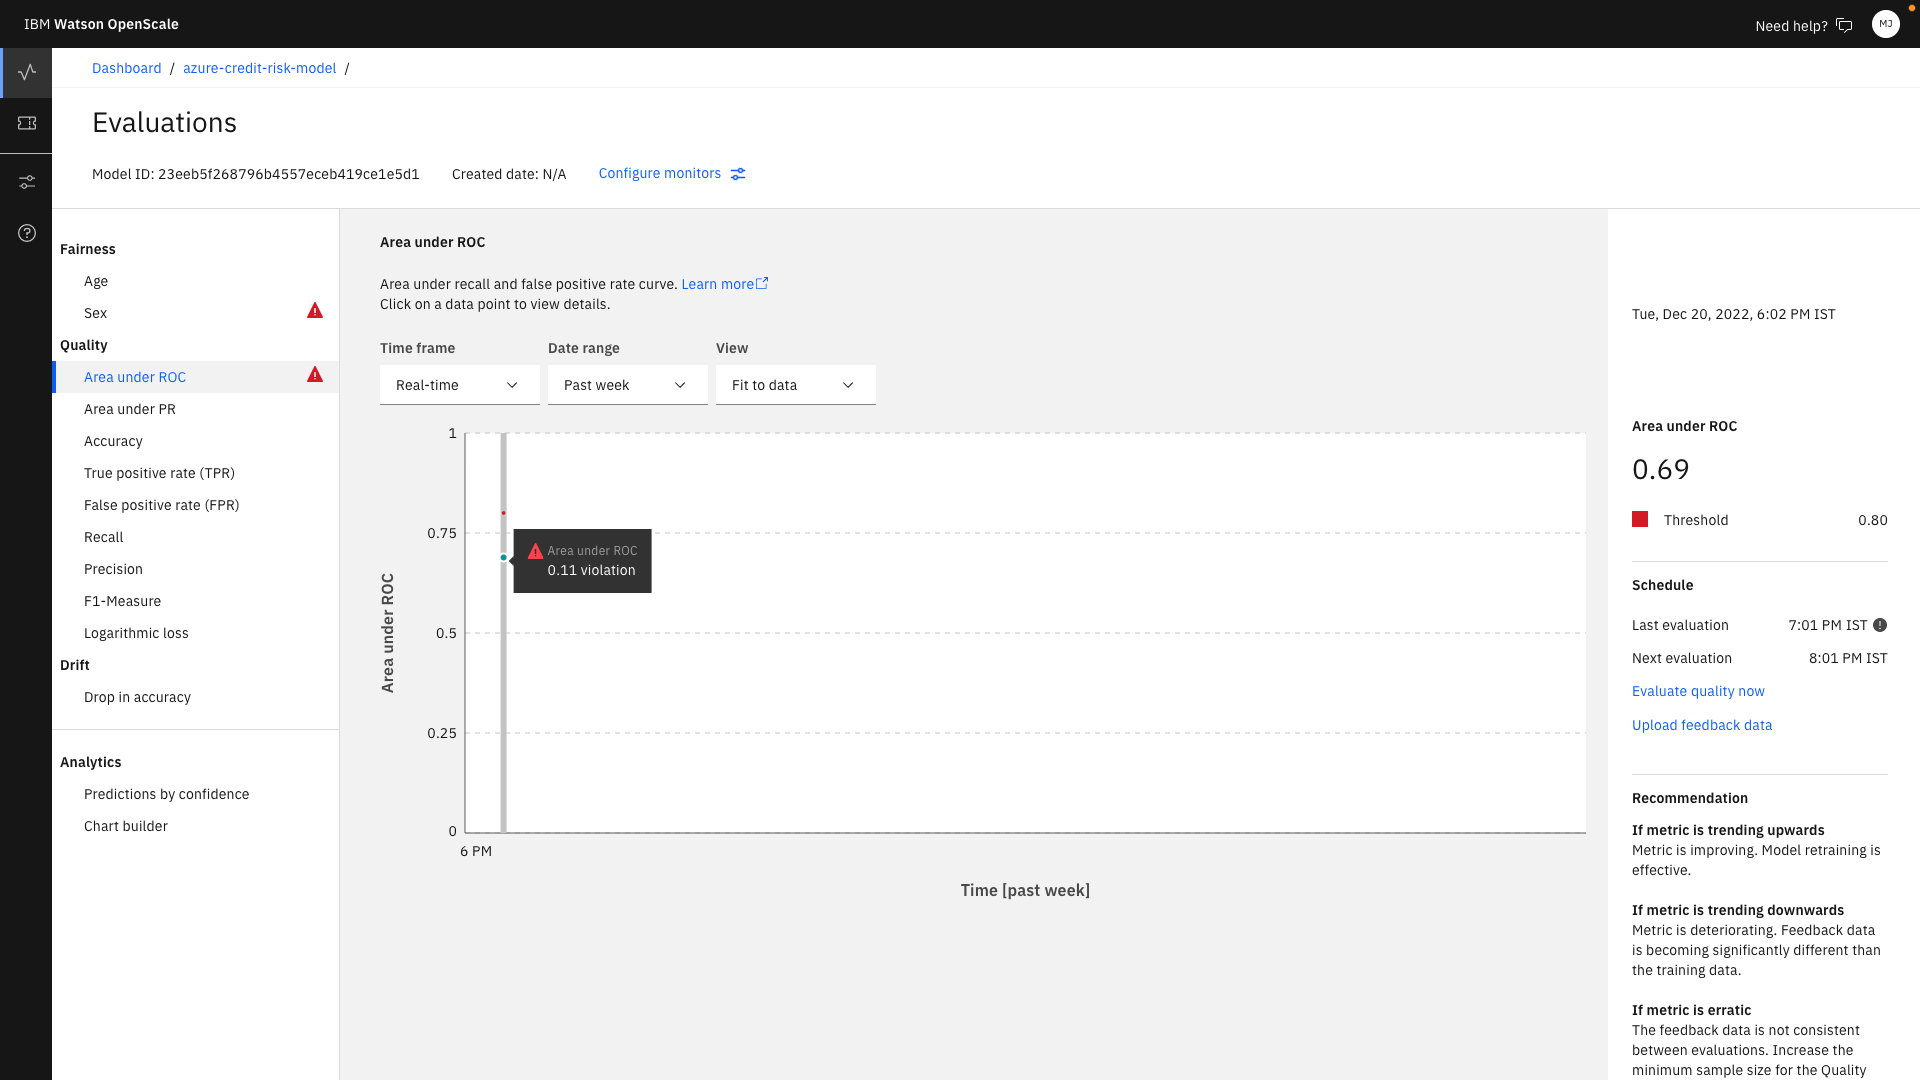Click the Sex fairness alert icon
This screenshot has height=1080, width=1920.
tap(315, 311)
